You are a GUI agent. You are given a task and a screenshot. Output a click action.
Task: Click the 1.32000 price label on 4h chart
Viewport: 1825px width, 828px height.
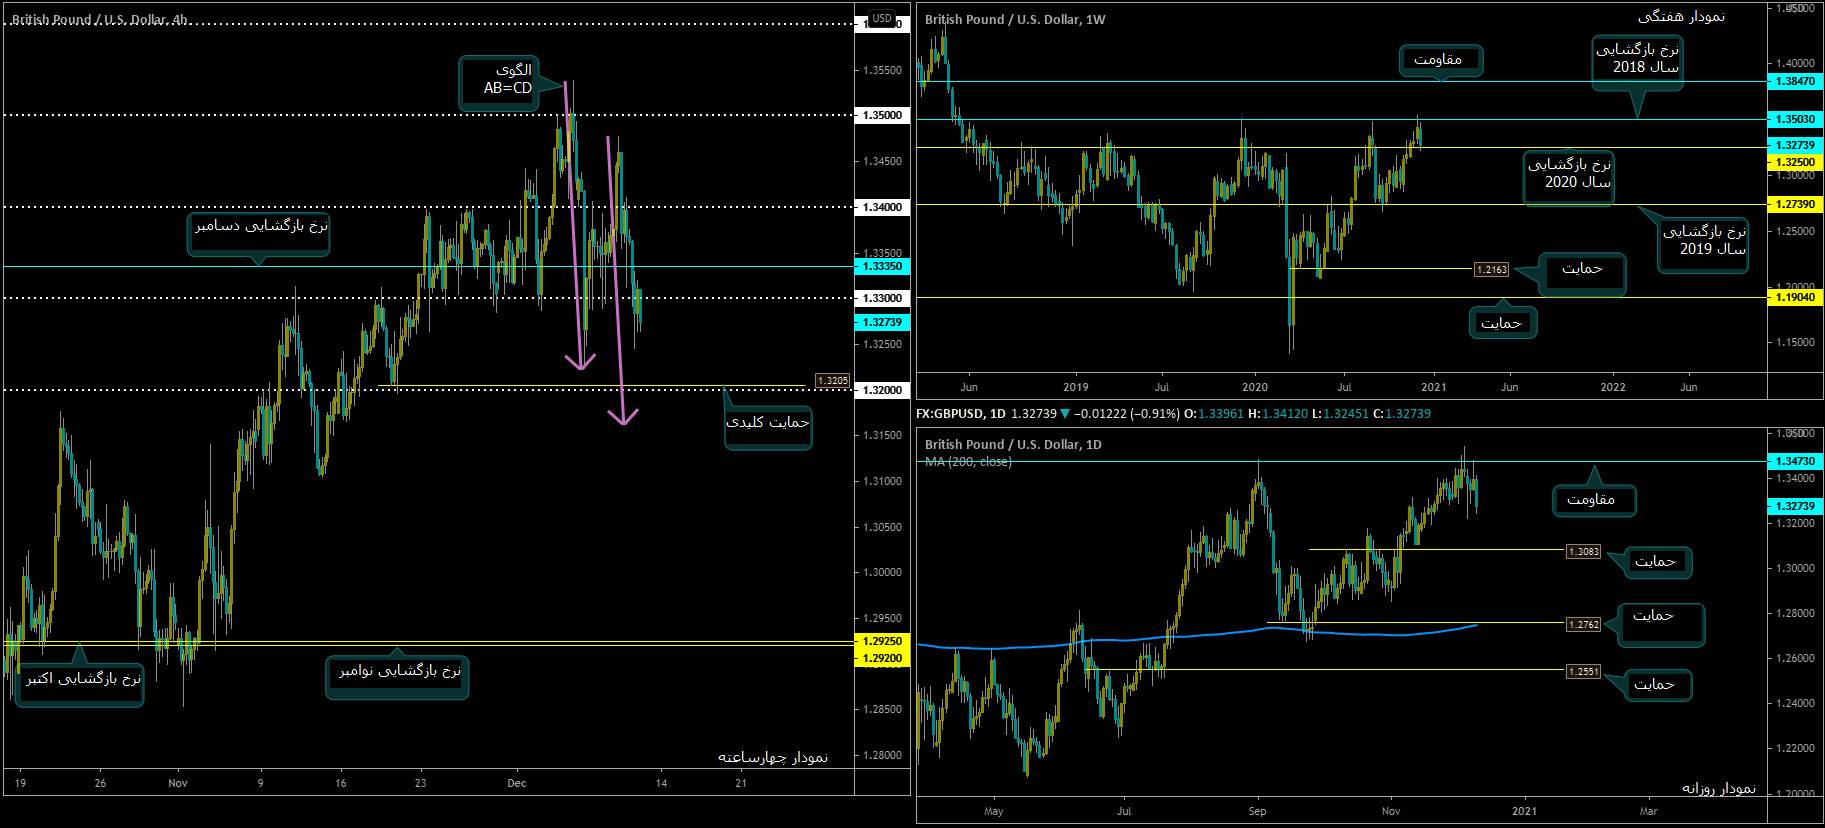pos(881,390)
